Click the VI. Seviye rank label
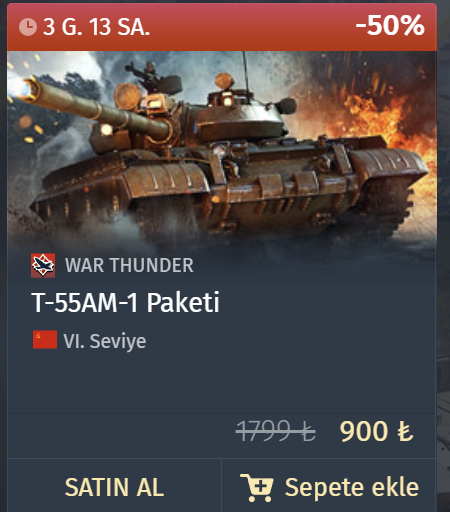Image resolution: width=450 pixels, height=512 pixels. tap(105, 341)
